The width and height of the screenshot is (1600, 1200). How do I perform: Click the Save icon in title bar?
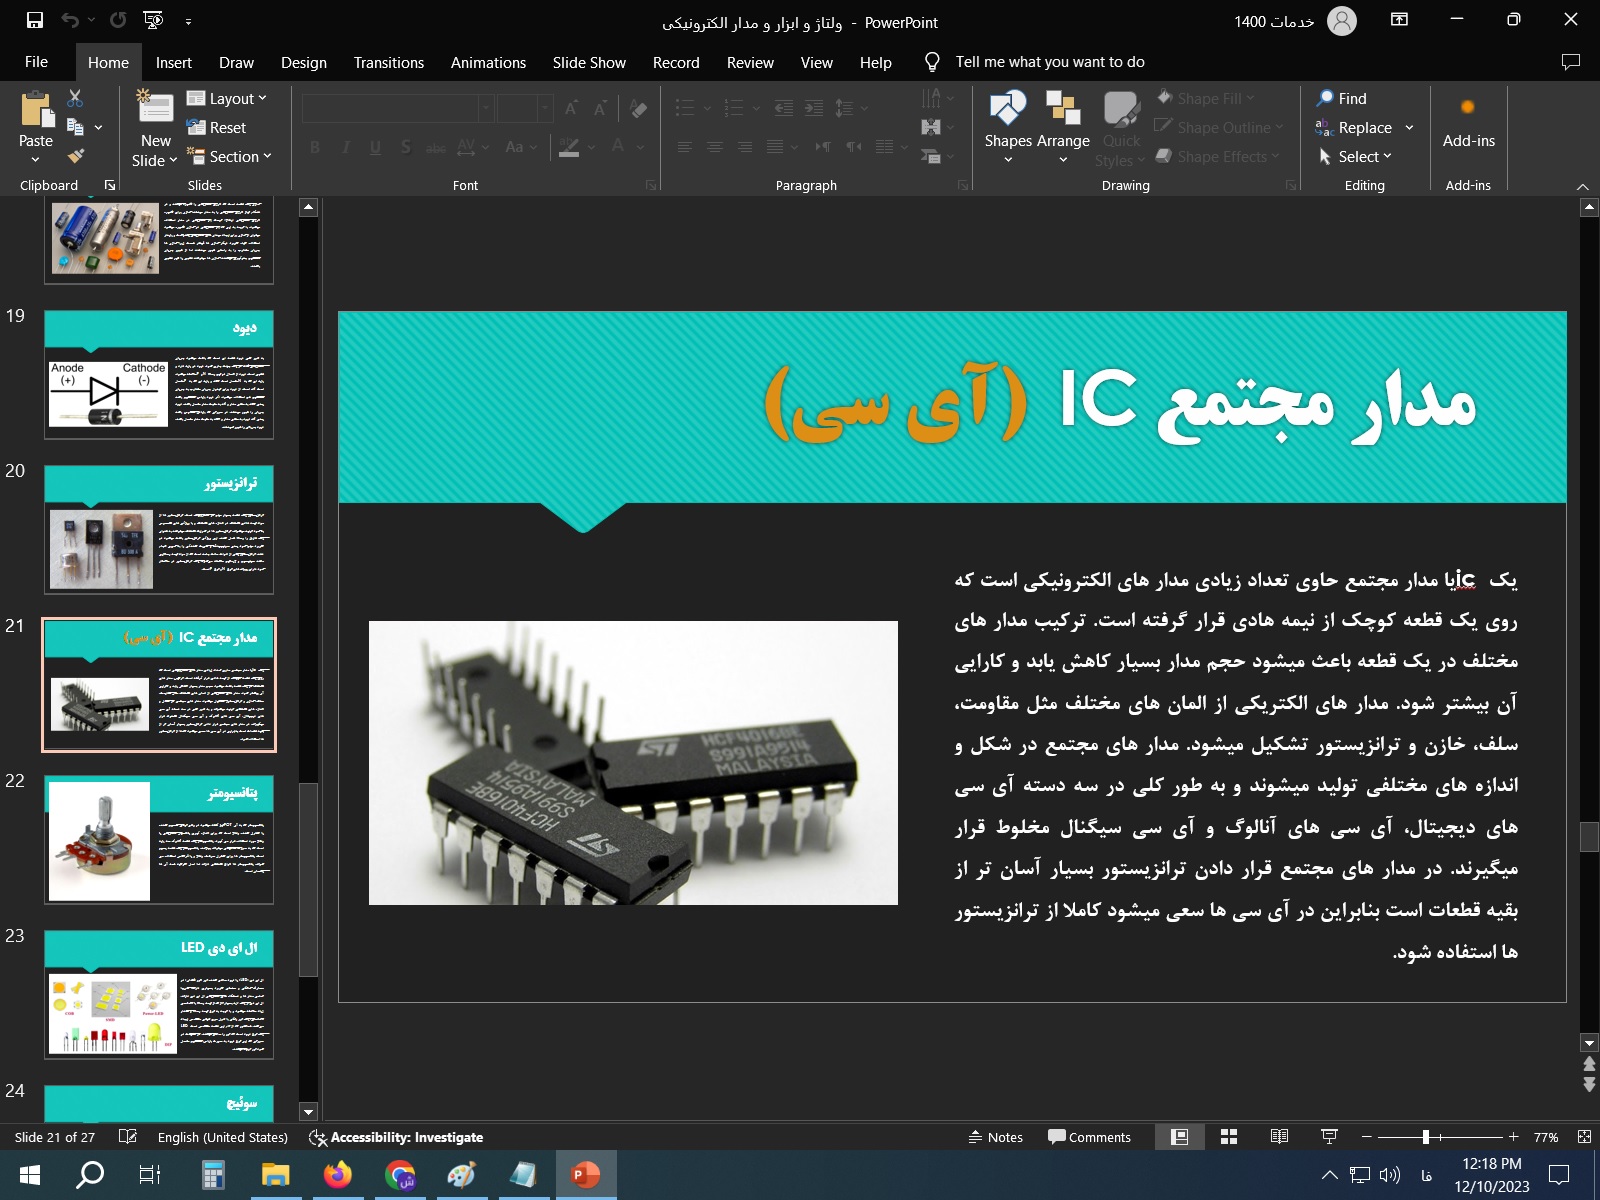[35, 20]
